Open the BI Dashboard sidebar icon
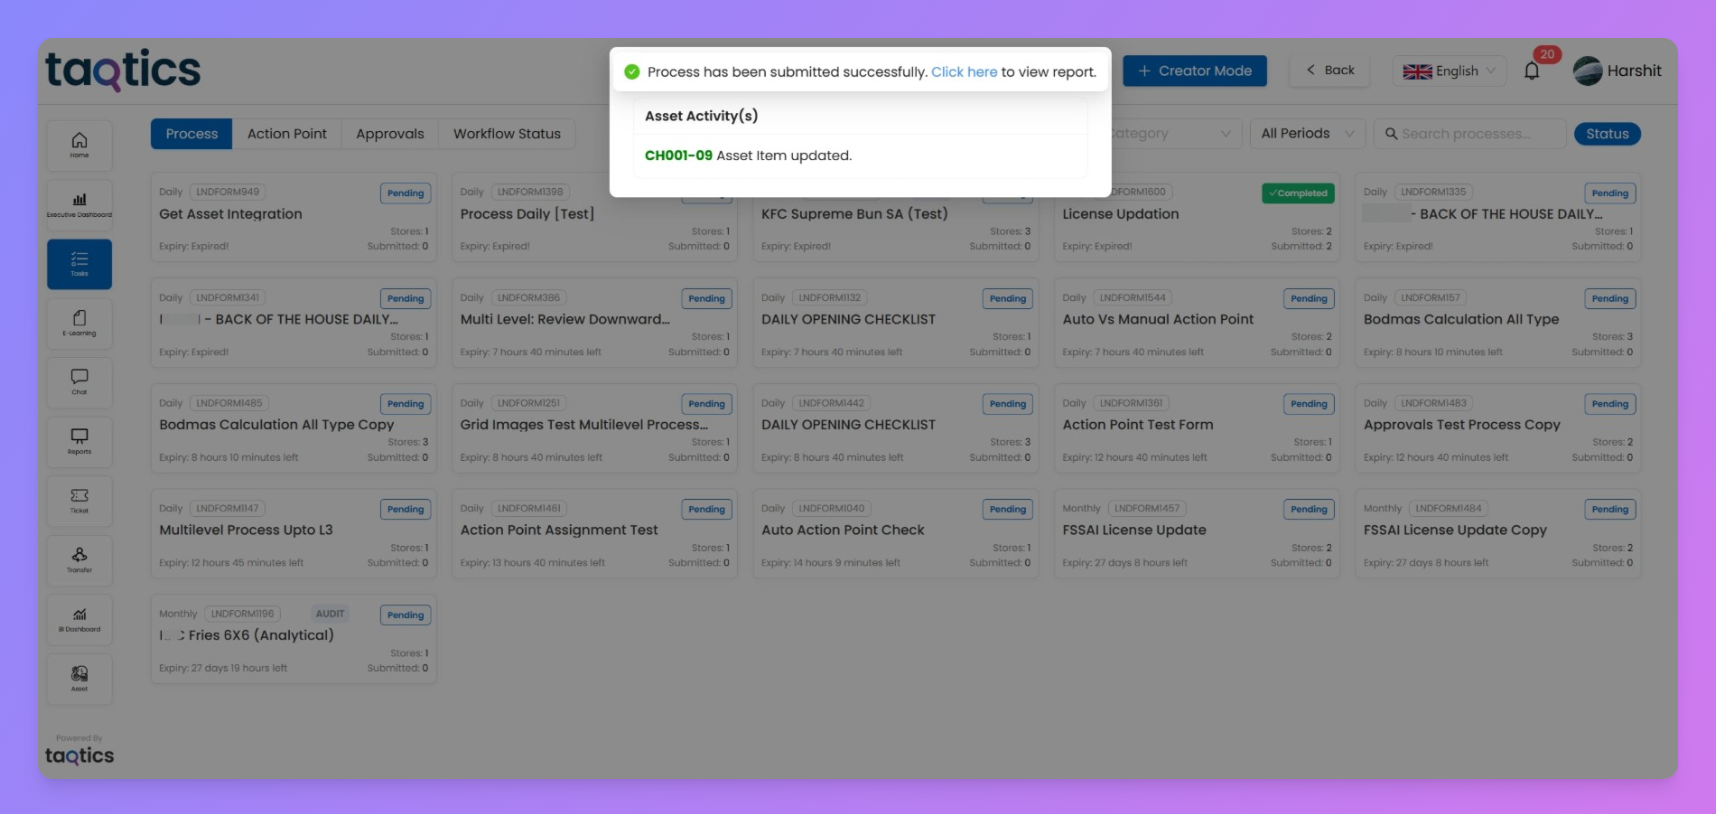The height and width of the screenshot is (814, 1716). pyautogui.click(x=79, y=619)
